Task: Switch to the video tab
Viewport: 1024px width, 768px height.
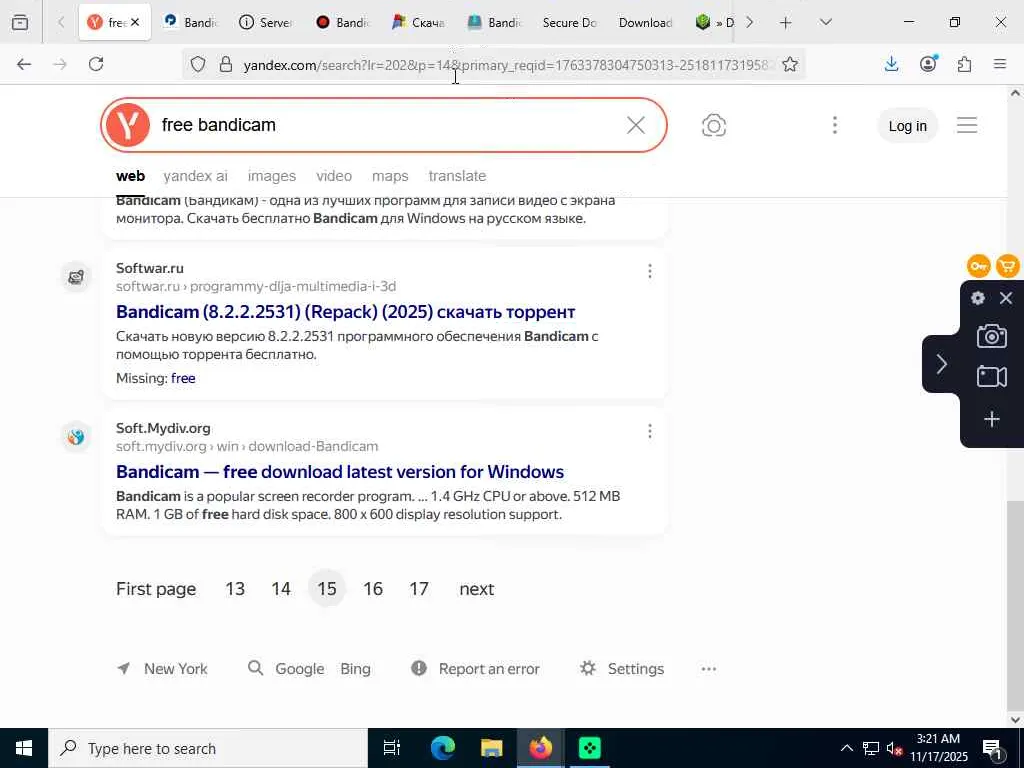Action: click(334, 176)
